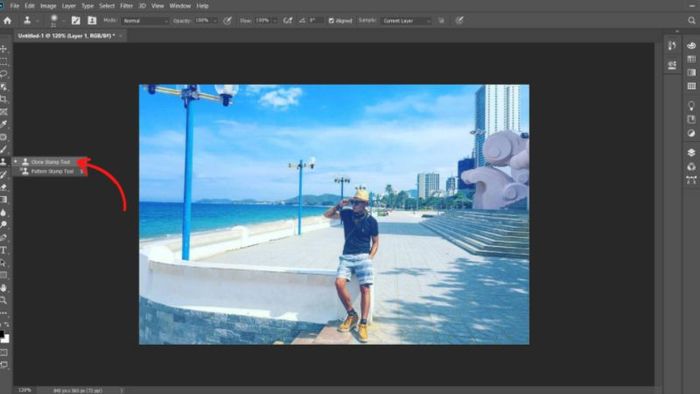Select the Zoom tool
Screen dimensions: 700x394
(x=4, y=300)
